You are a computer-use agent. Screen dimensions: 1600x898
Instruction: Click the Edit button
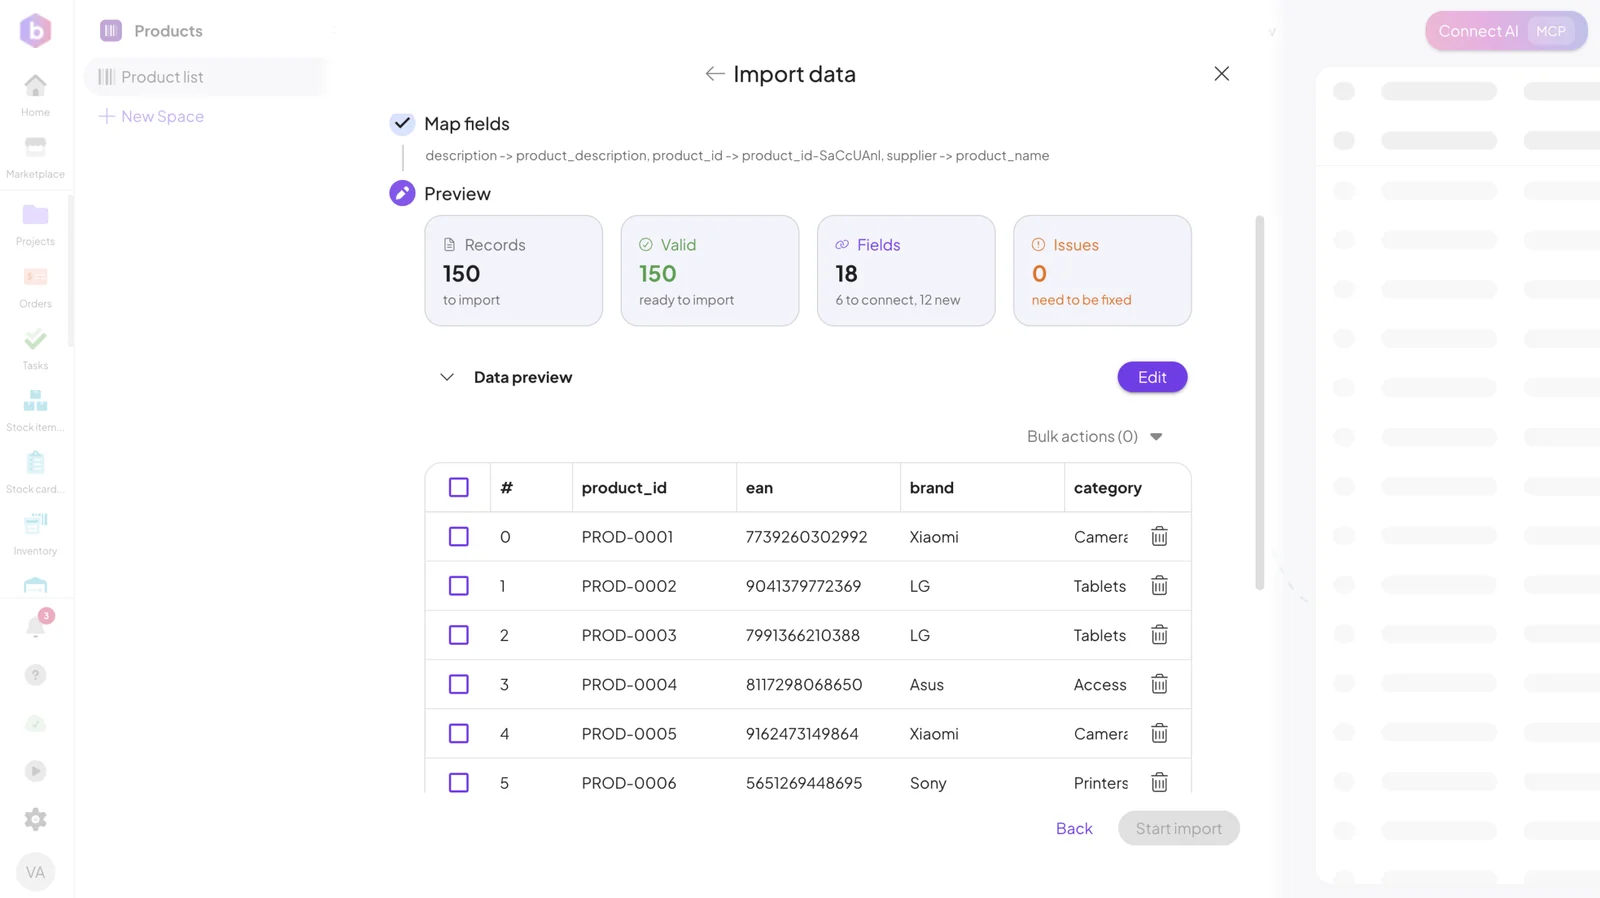click(1152, 378)
